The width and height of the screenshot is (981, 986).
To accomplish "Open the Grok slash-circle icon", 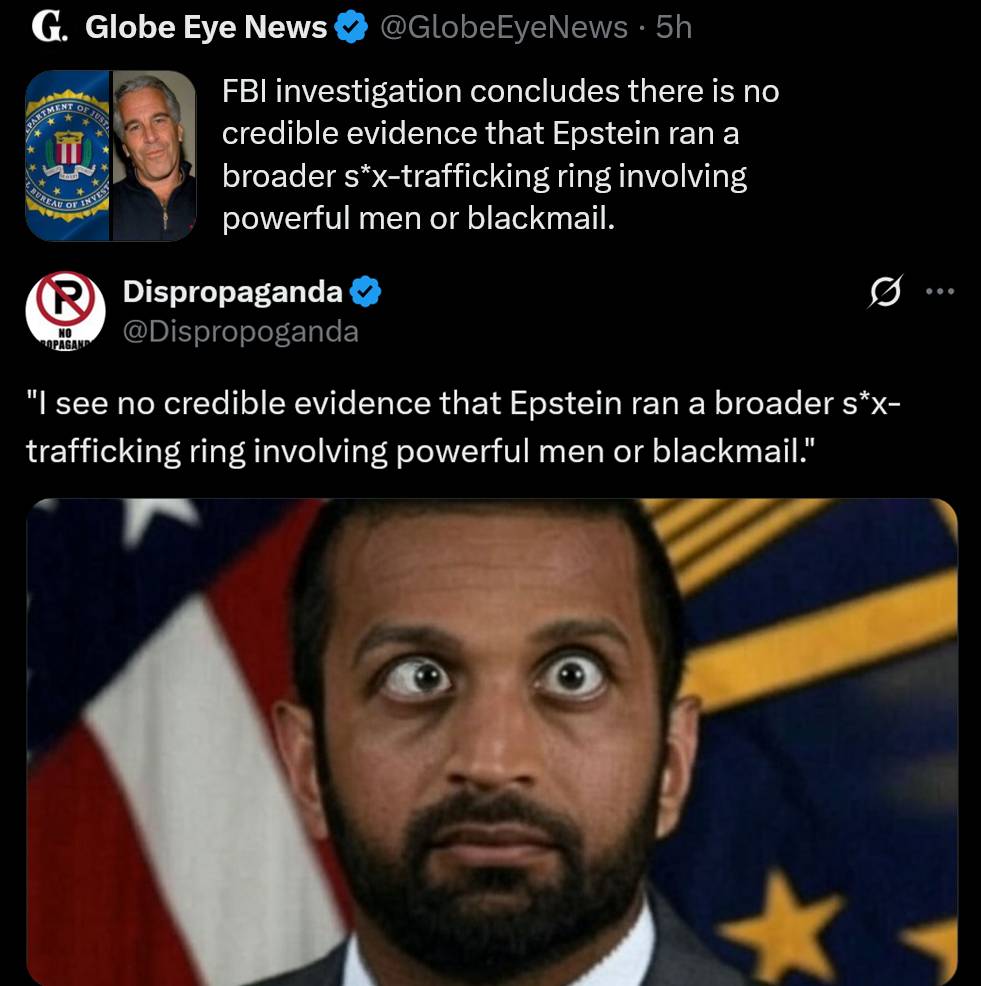I will coord(886,291).
